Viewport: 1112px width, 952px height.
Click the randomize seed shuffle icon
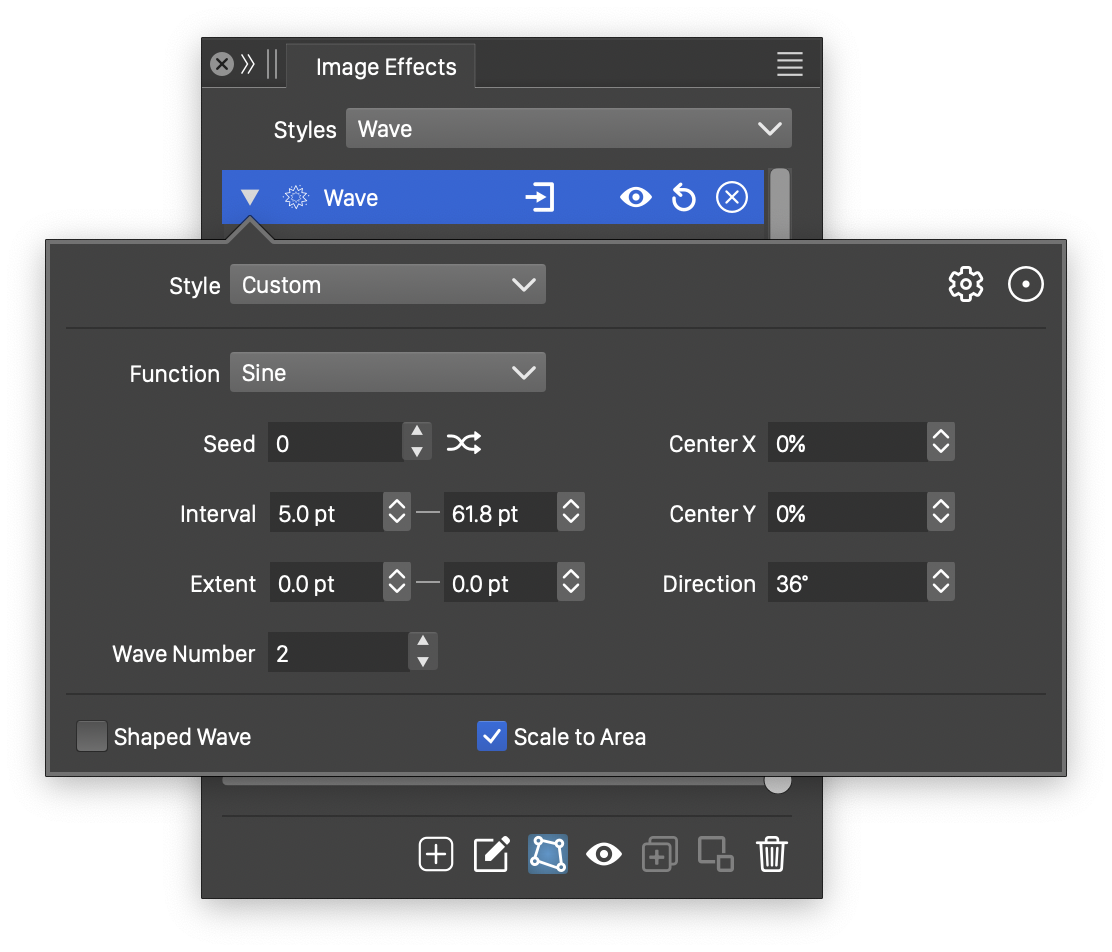click(x=463, y=443)
